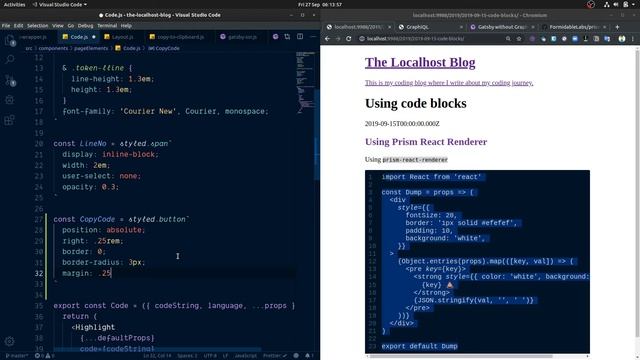Screen dimensions: 640x360
Task: Open the View menu in VS Code
Action: (x=58, y=26)
